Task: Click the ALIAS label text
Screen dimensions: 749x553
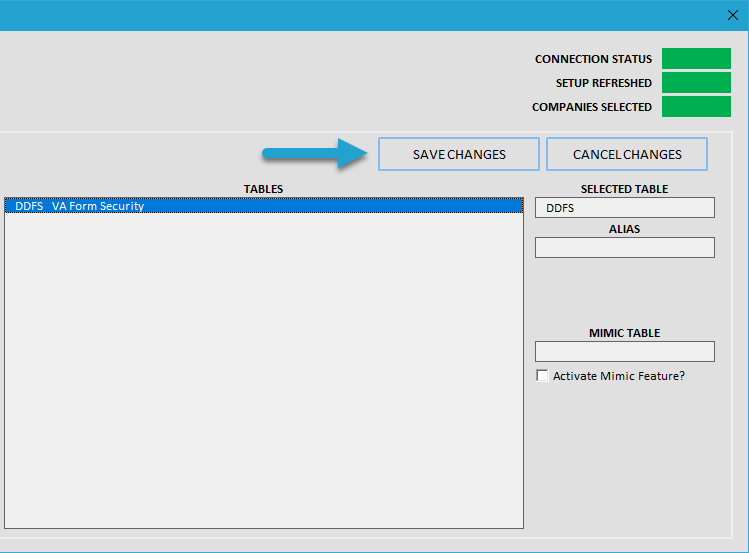Action: coord(624,229)
